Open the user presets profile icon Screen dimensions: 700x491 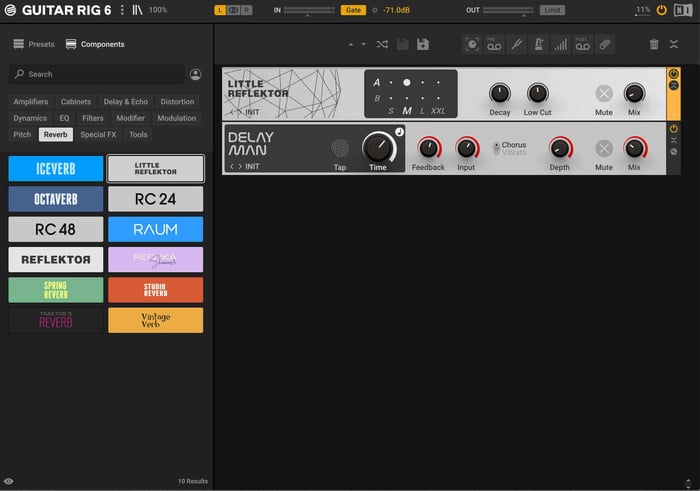point(196,74)
